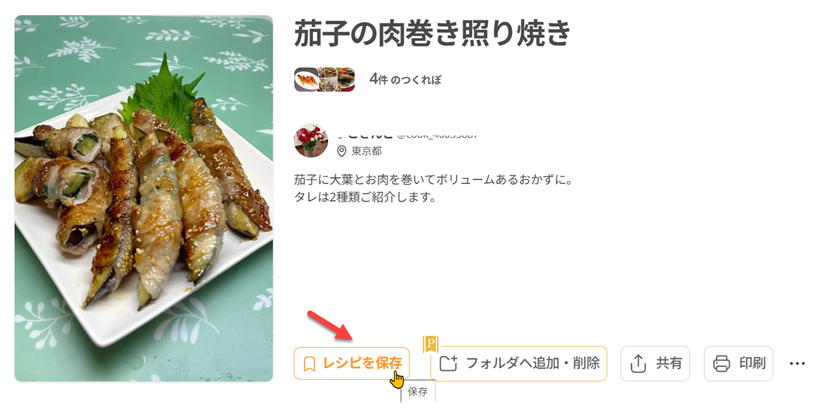Save the recipe with レシピを保存
825x409 pixels.
[351, 363]
